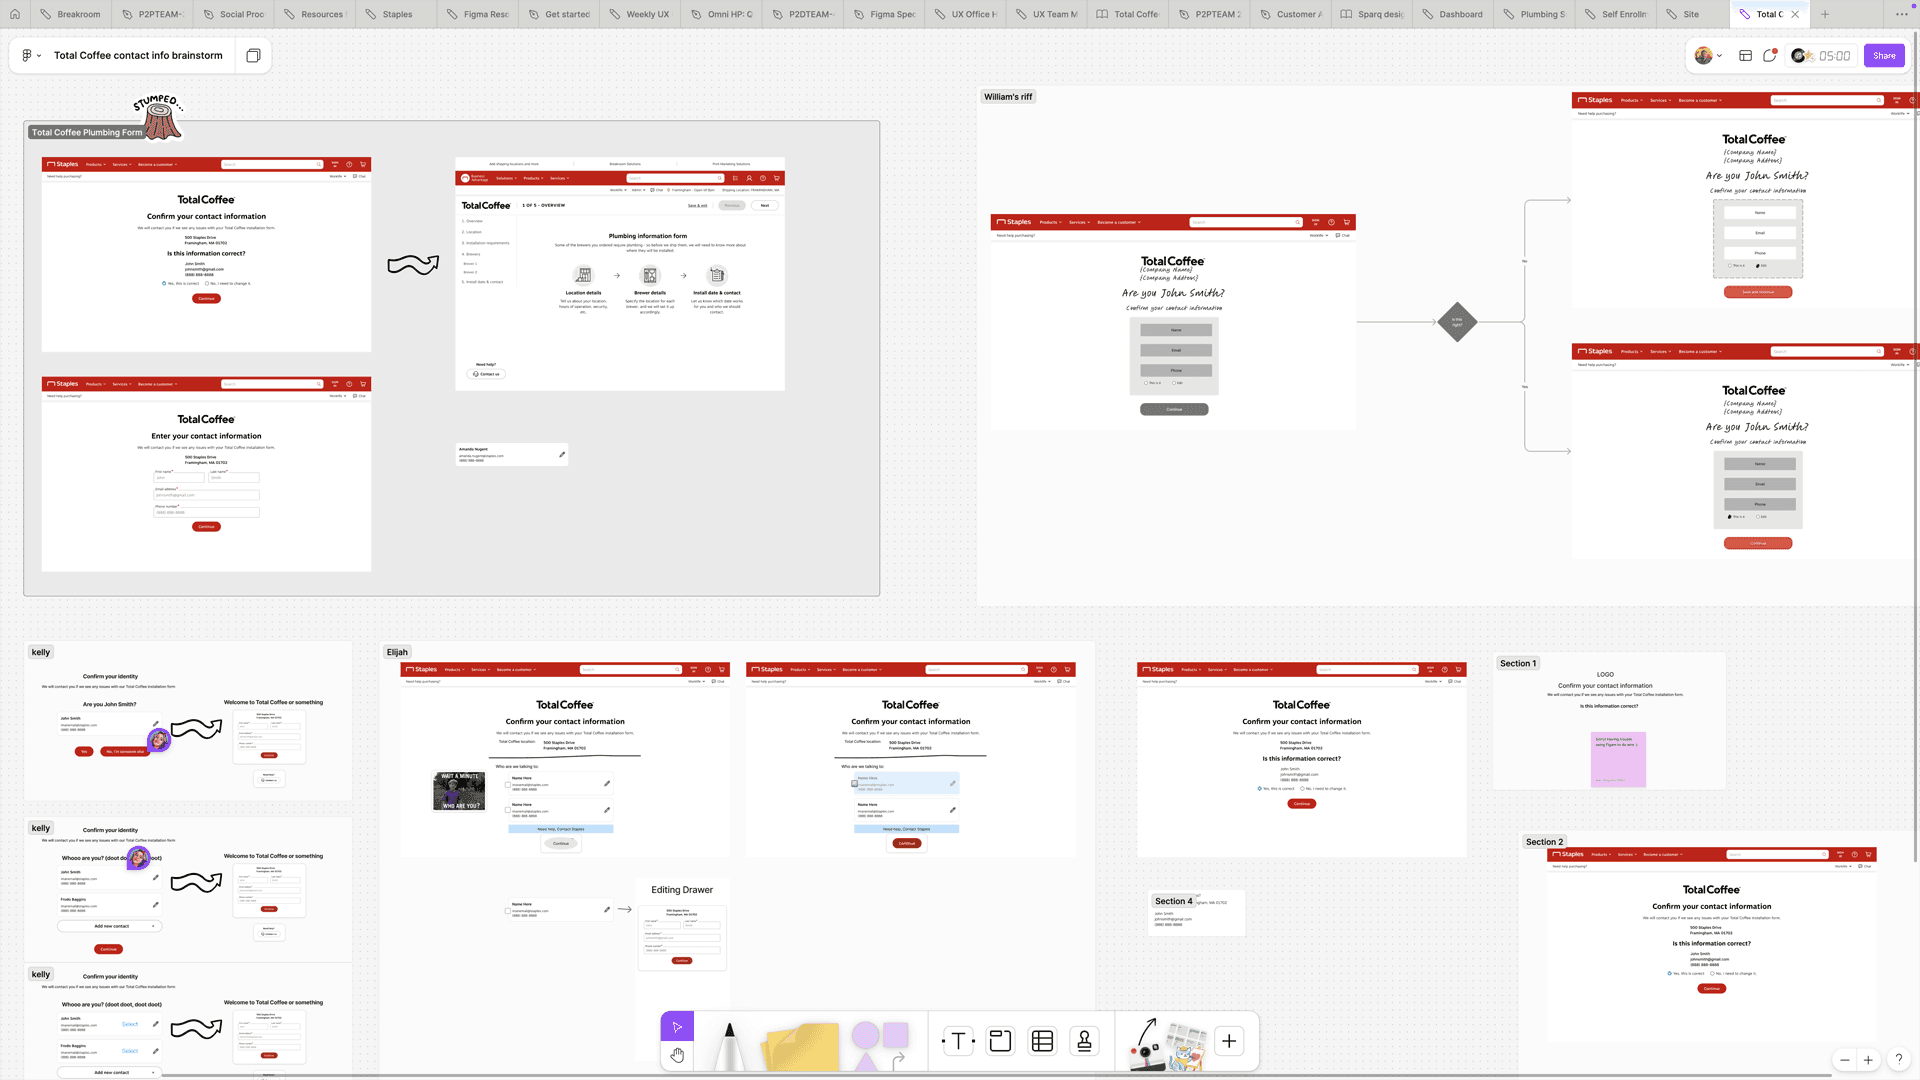1920x1080 pixels.
Task: Click the edit pencil on Amanda Nugent card
Action: 562,455
